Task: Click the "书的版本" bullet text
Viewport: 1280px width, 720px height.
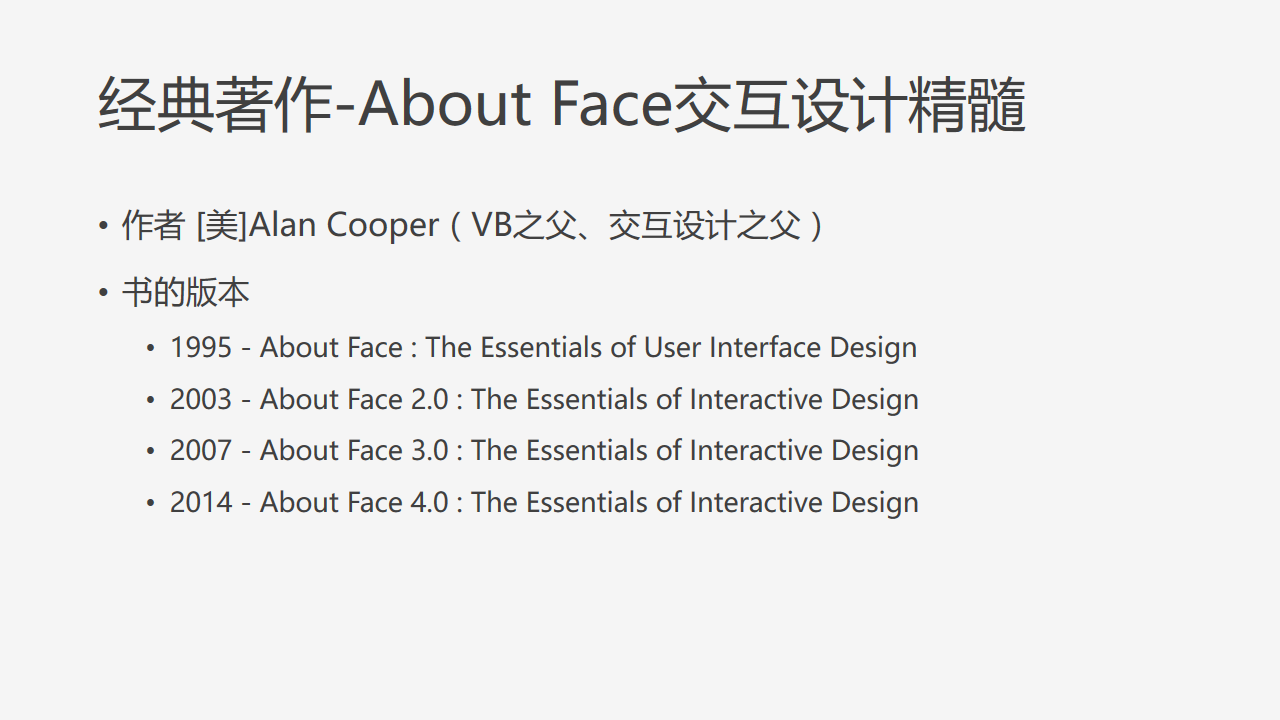Action: click(x=185, y=293)
